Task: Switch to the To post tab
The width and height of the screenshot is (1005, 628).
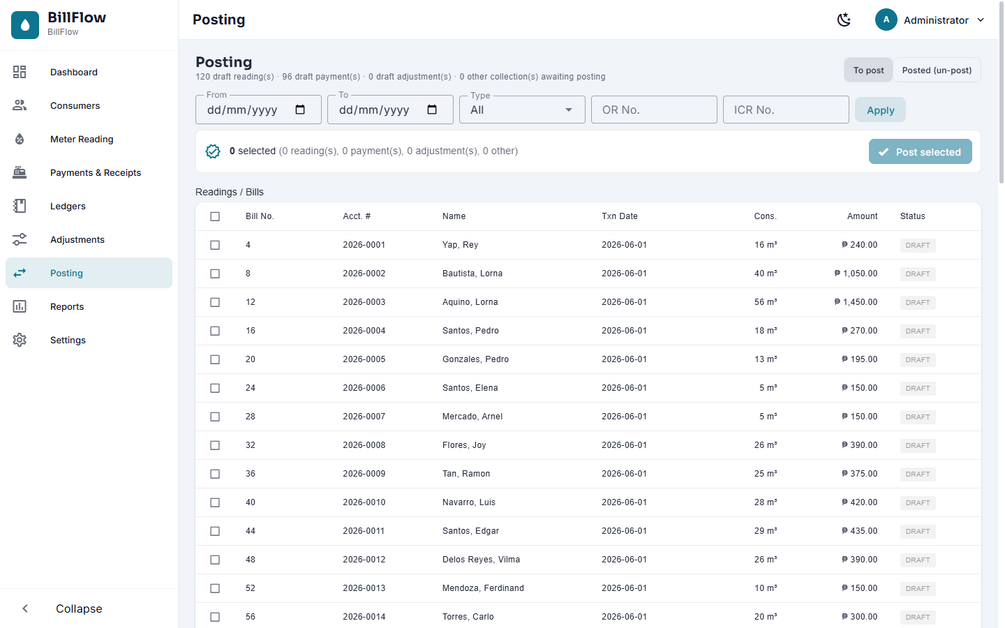Action: coord(868,70)
